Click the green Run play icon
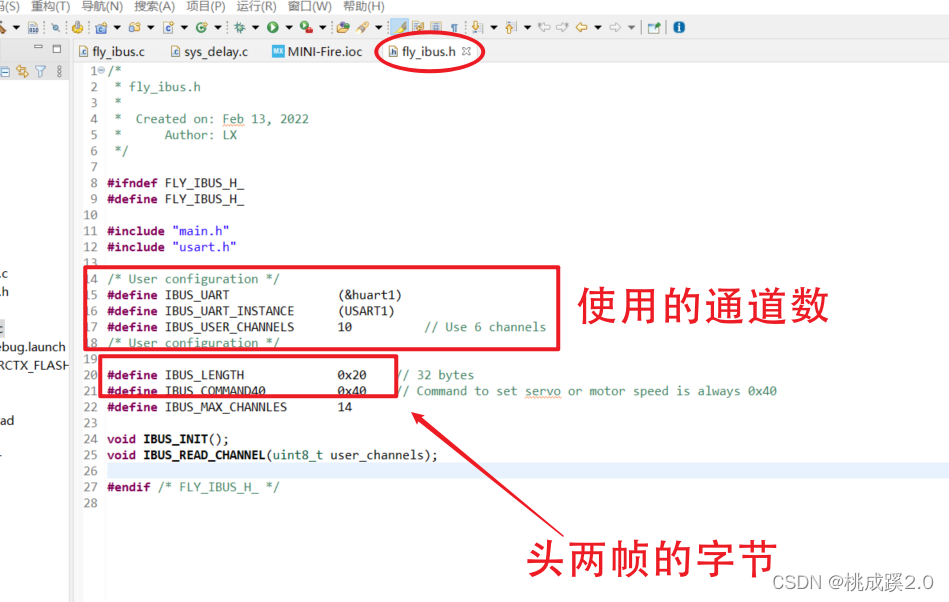Image resolution: width=949 pixels, height=602 pixels. [273, 27]
